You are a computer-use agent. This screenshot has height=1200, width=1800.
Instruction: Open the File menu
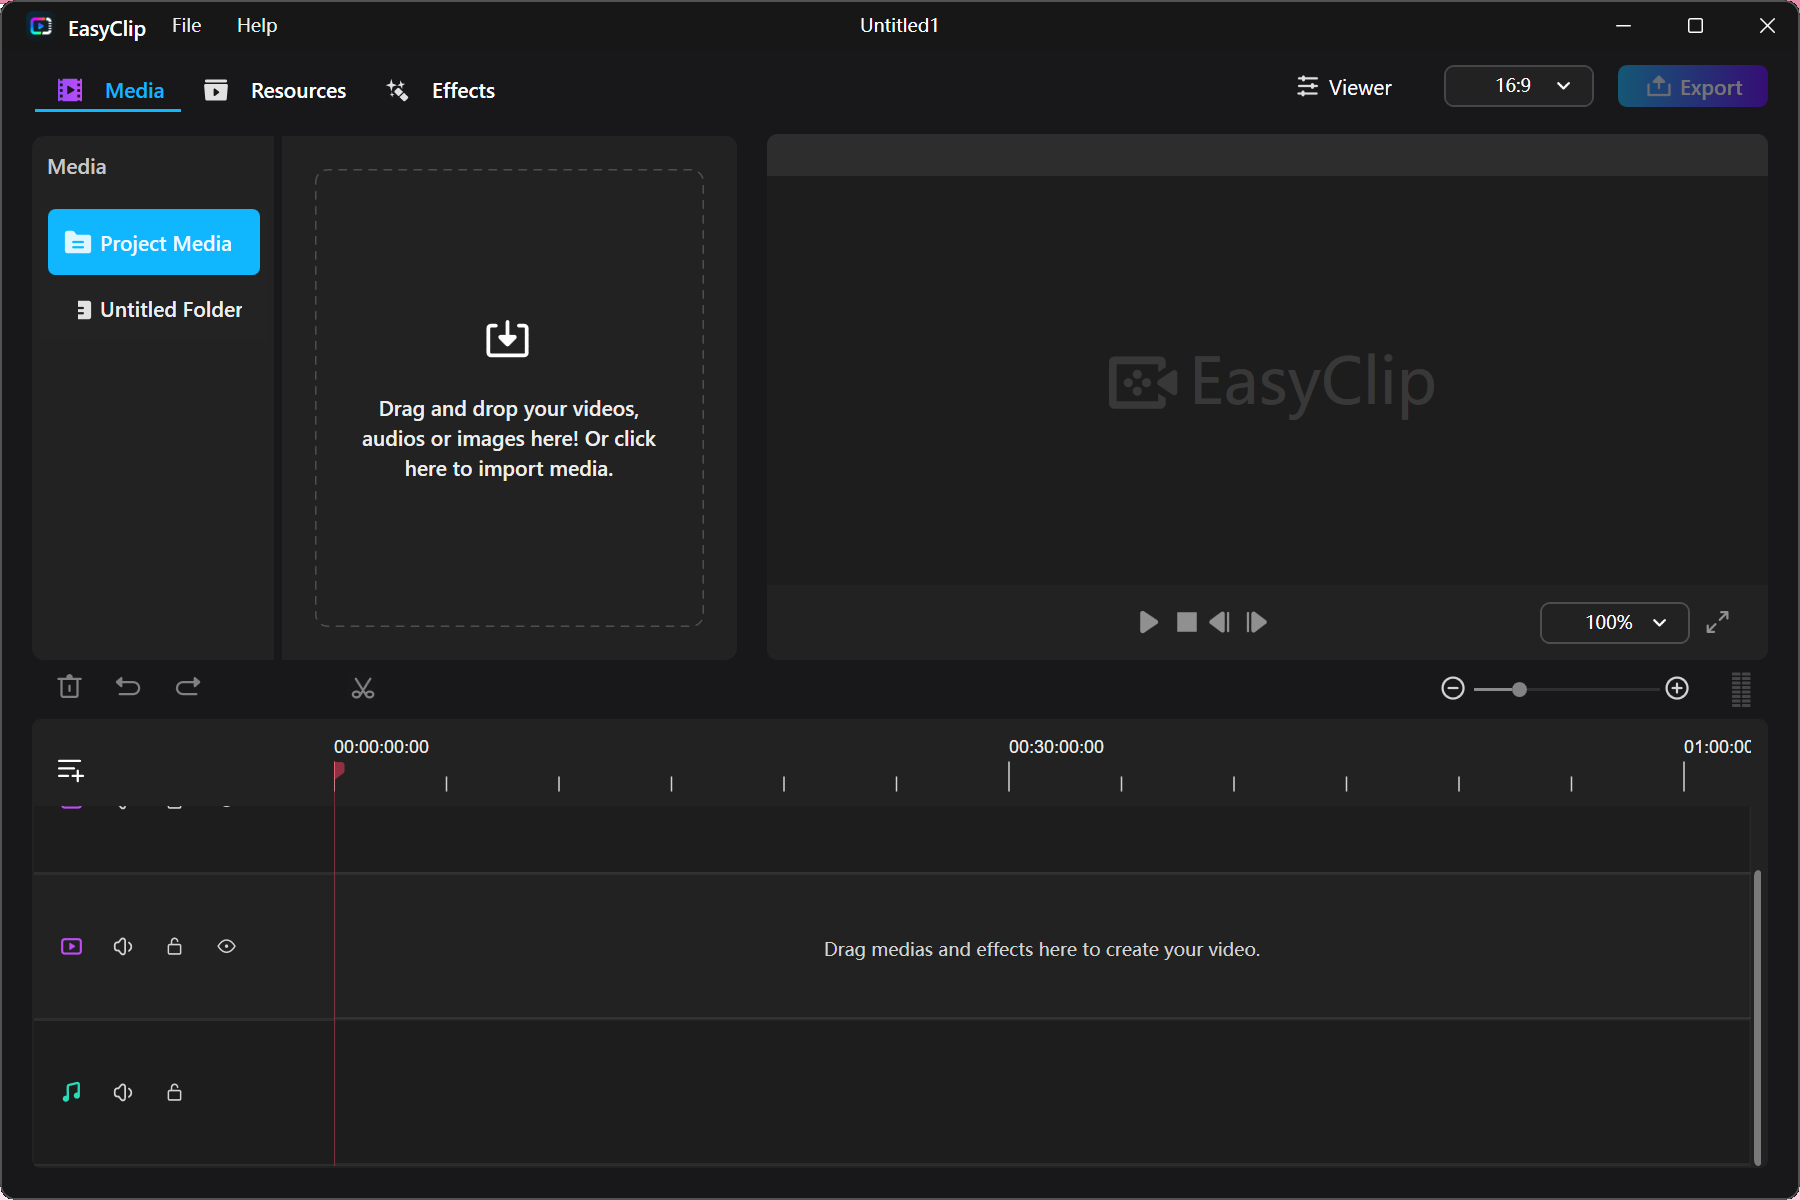pos(186,26)
